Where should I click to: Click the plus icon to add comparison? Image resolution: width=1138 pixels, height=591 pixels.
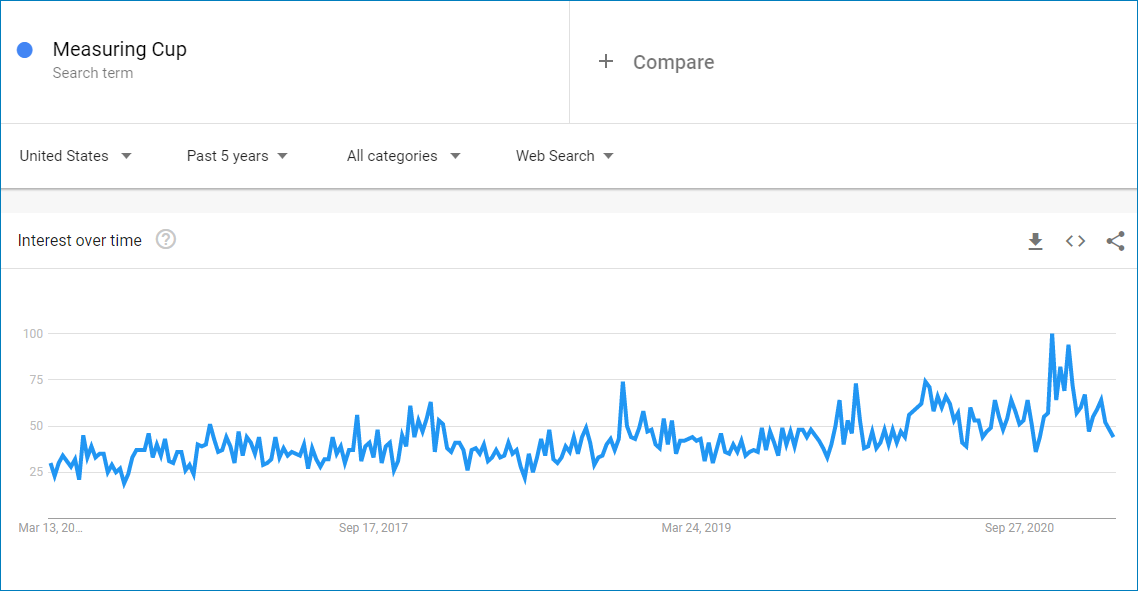[x=606, y=61]
